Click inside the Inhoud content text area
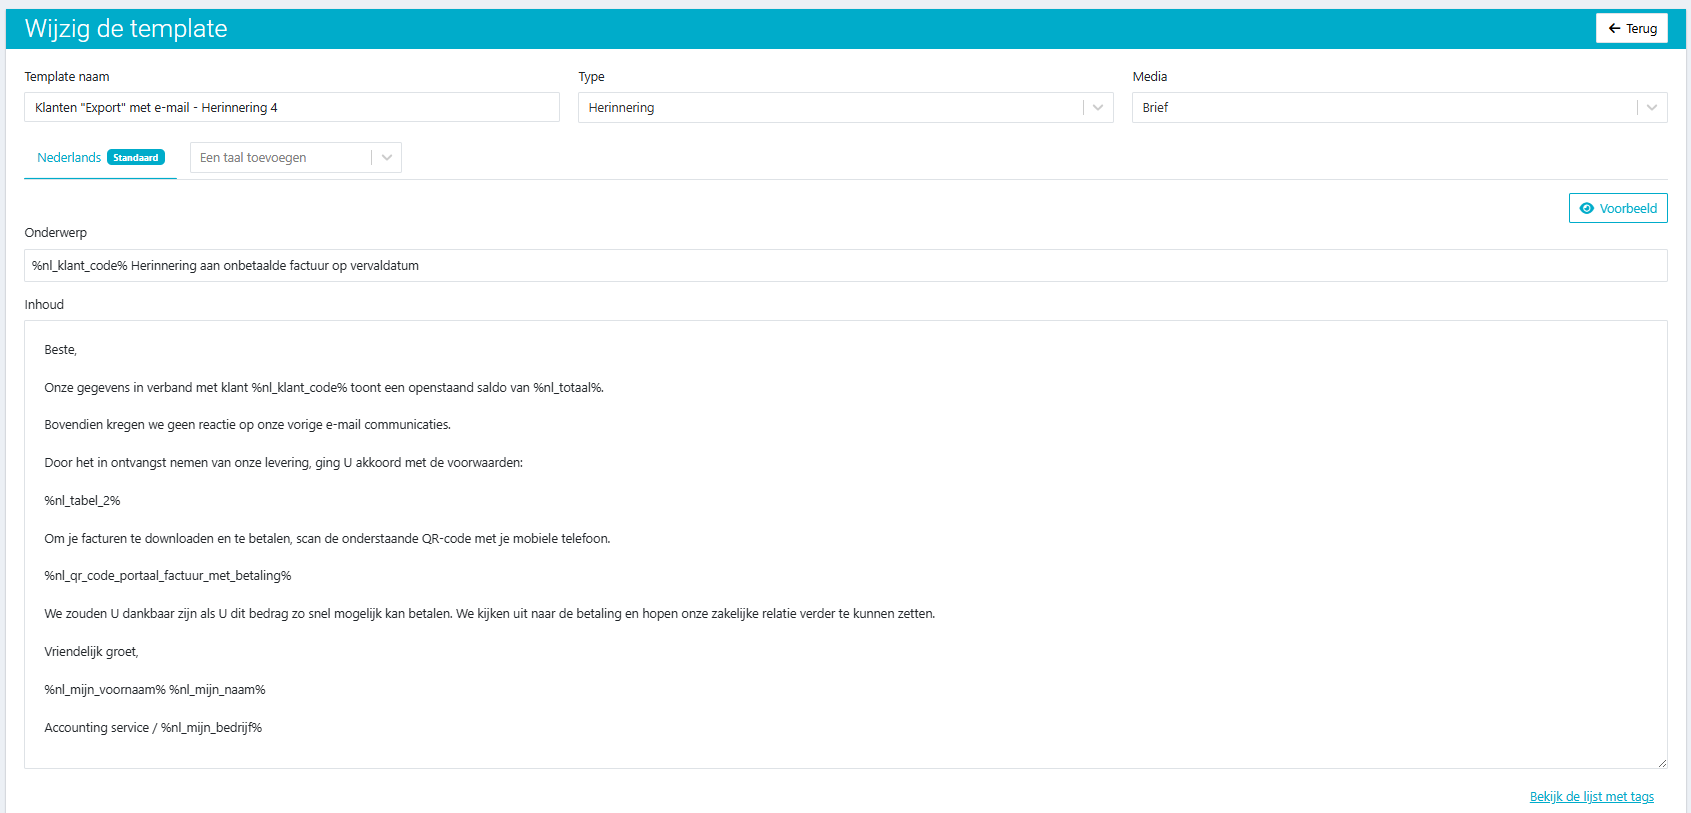 (845, 544)
